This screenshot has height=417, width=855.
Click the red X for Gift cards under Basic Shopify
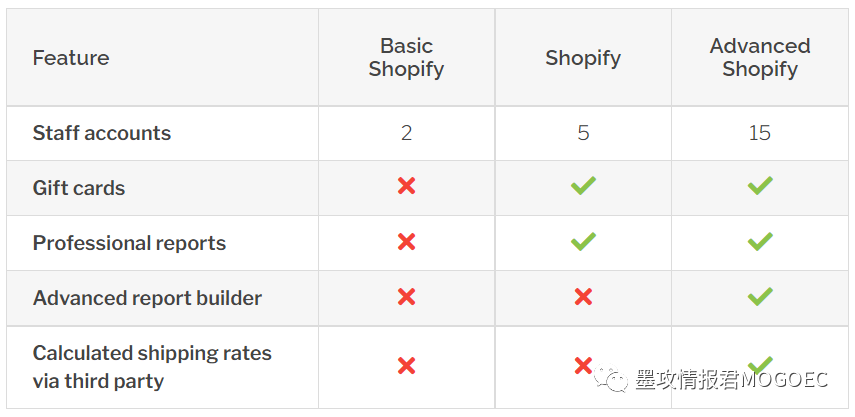pyautogui.click(x=406, y=186)
